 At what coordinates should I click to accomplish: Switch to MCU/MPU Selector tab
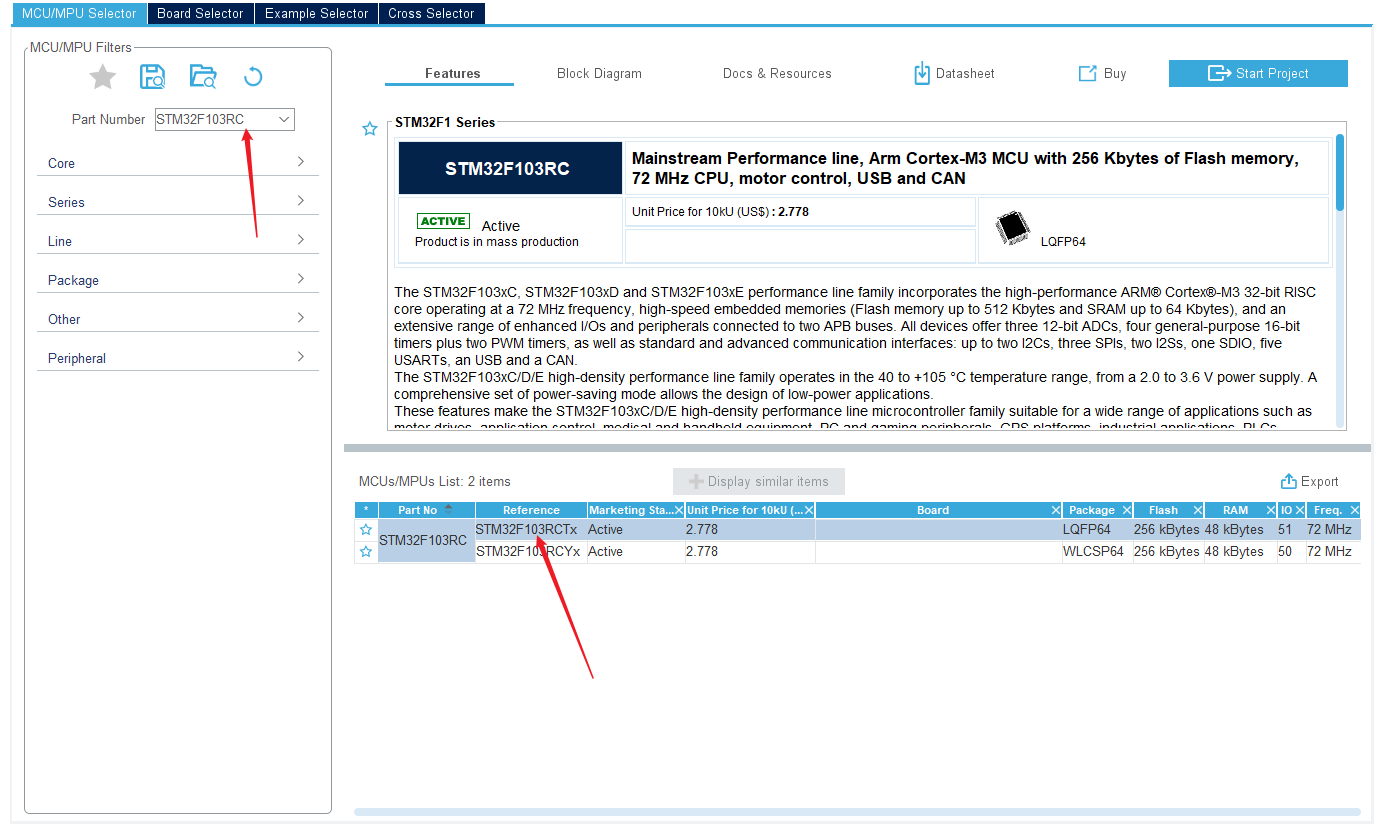(79, 13)
